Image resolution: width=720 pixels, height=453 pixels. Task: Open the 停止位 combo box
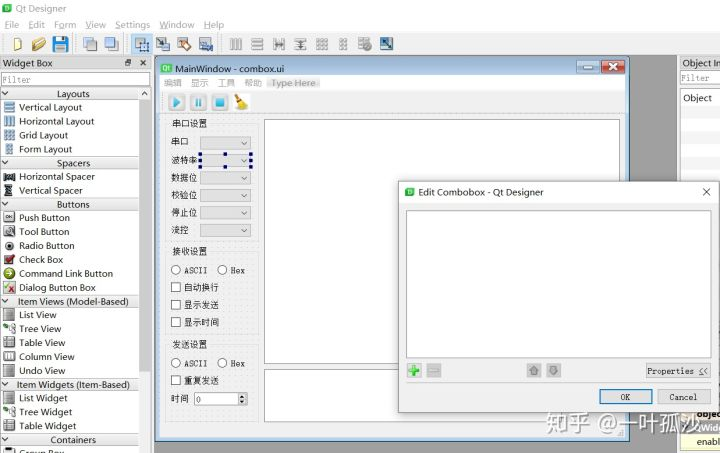pyautogui.click(x=225, y=213)
